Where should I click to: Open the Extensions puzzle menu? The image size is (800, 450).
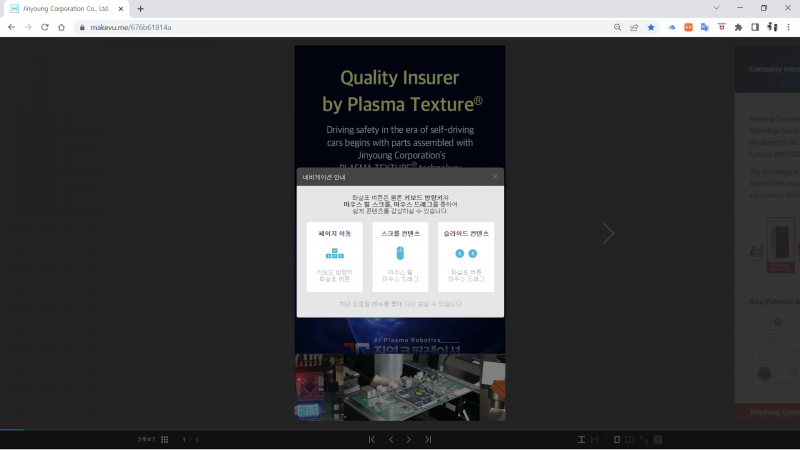[x=738, y=27]
